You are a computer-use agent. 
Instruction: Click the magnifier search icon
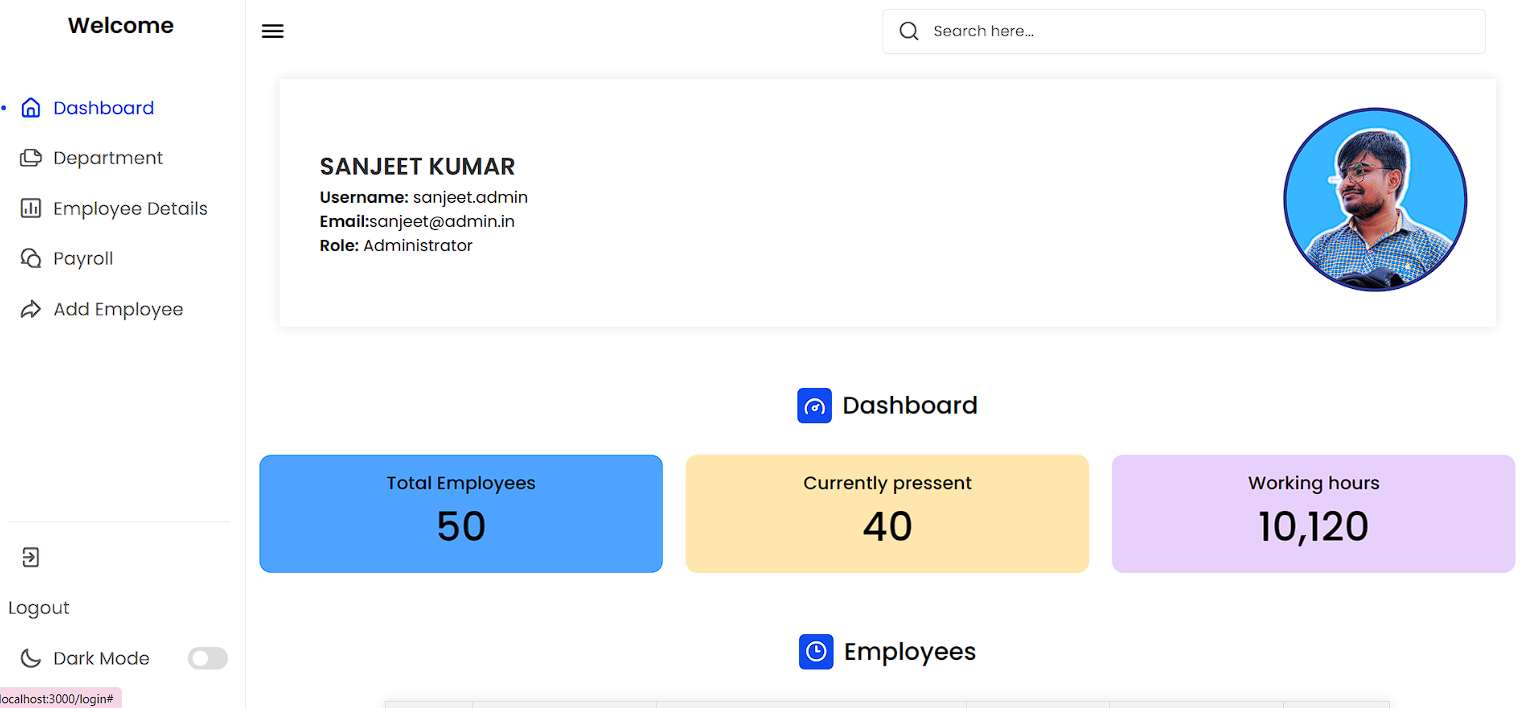coord(909,31)
